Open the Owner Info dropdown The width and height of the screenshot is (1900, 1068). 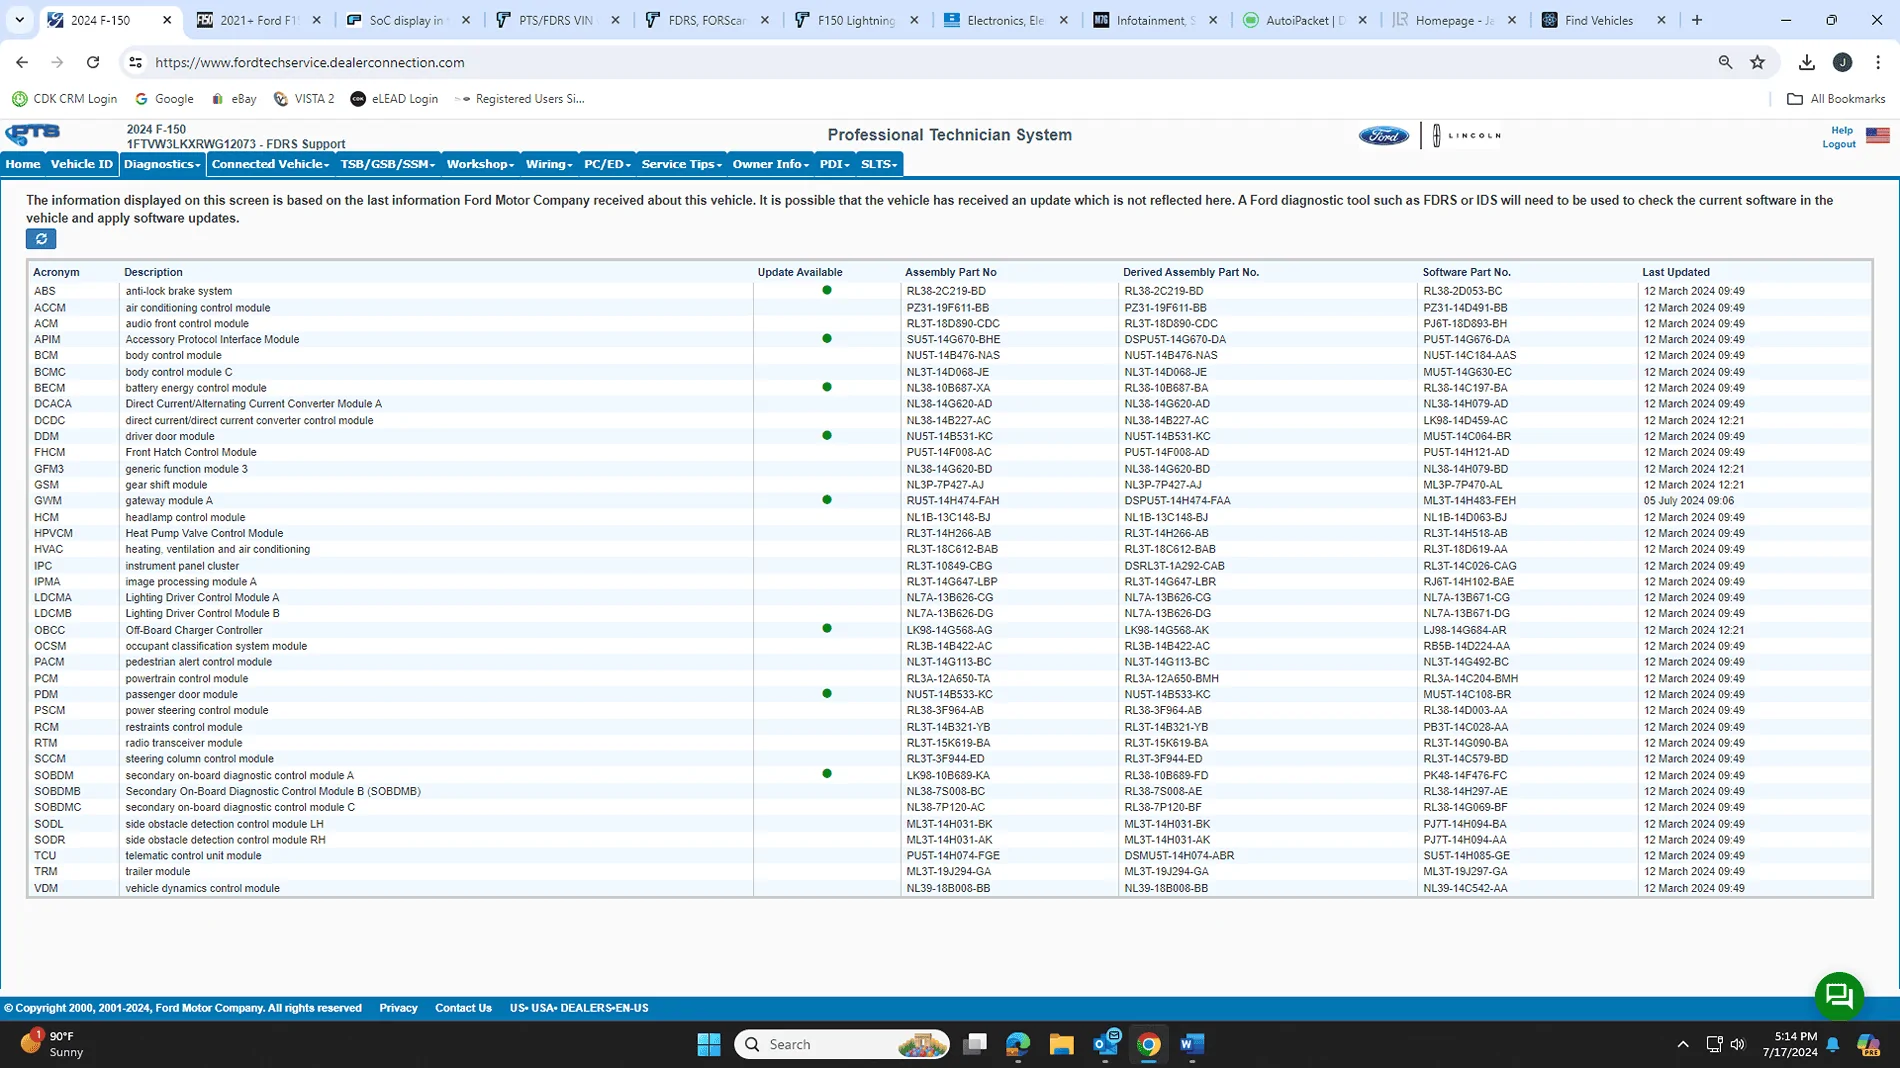point(770,164)
